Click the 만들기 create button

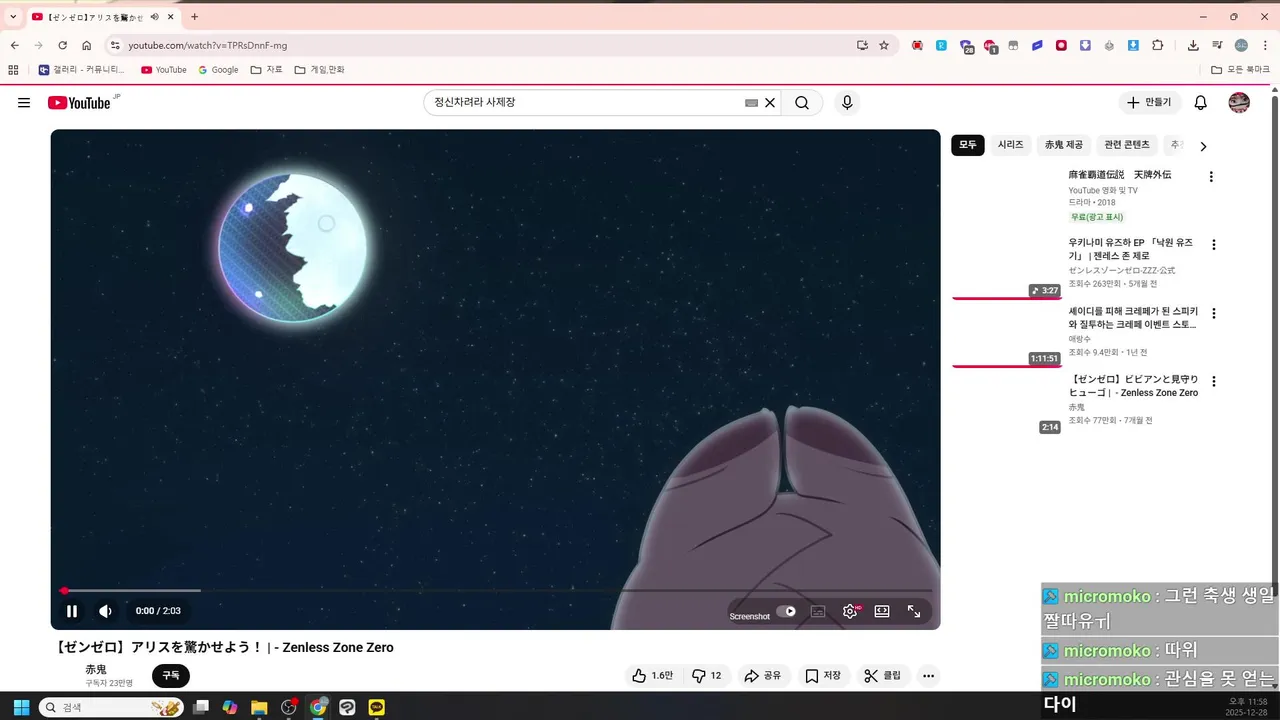[1150, 103]
